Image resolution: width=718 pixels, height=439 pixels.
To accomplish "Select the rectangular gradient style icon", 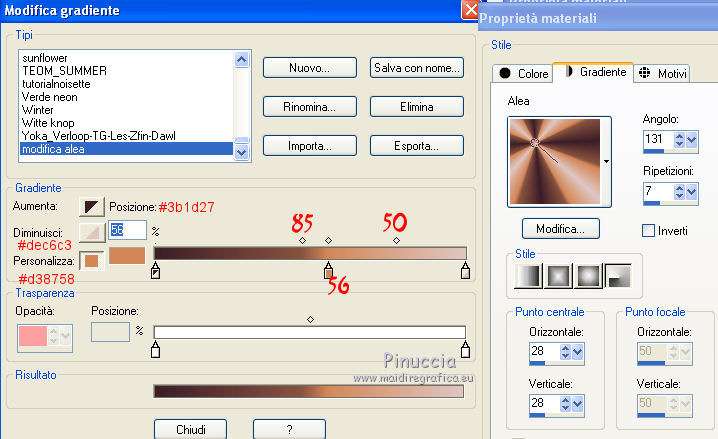I will pos(558,276).
